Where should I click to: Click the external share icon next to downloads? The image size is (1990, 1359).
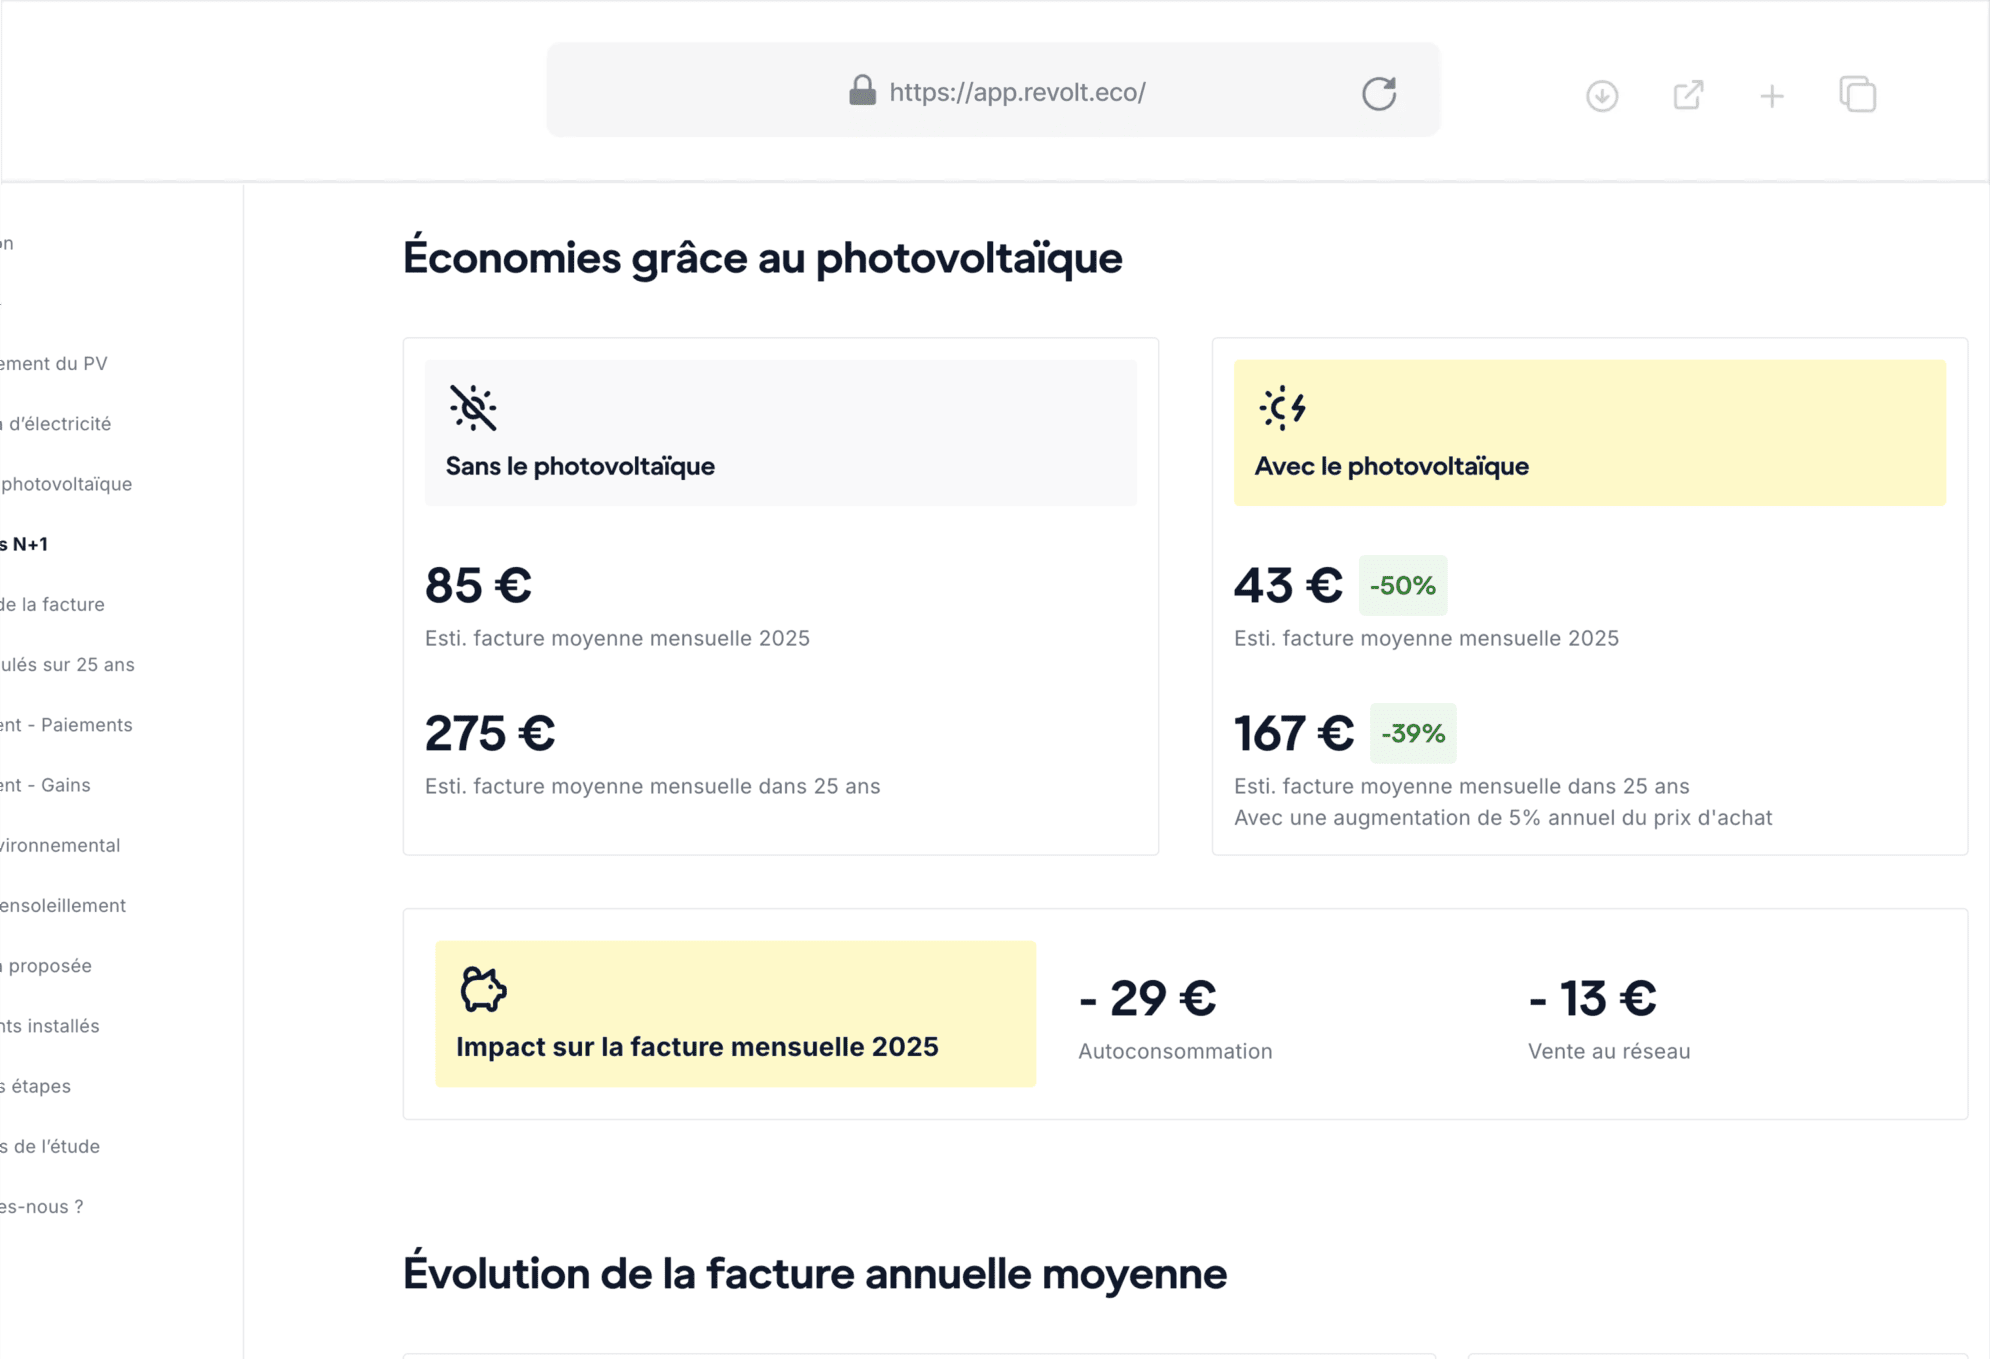coord(1687,95)
